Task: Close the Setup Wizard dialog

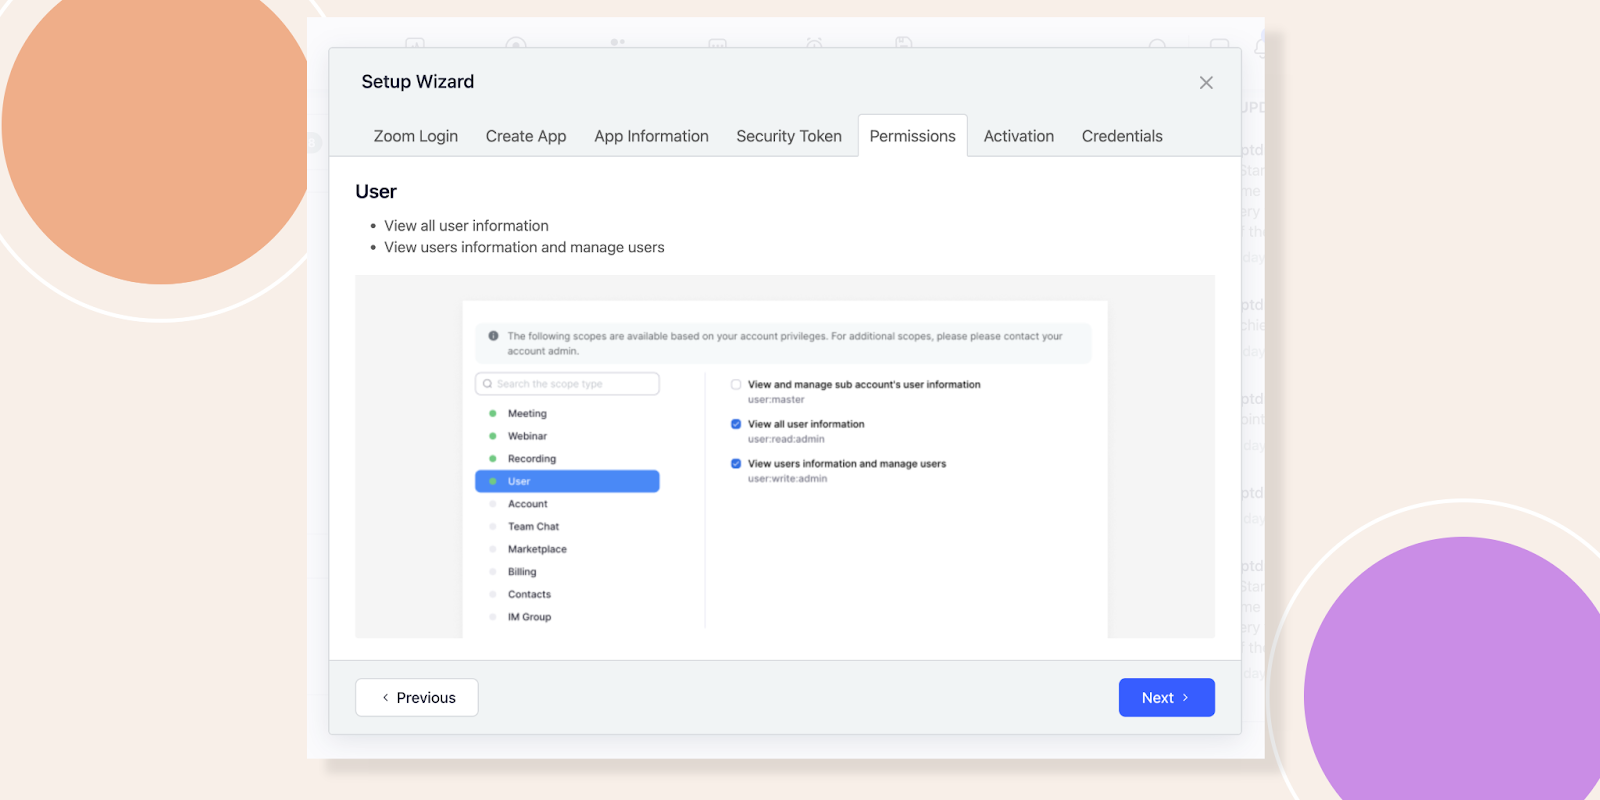Action: pos(1206,83)
